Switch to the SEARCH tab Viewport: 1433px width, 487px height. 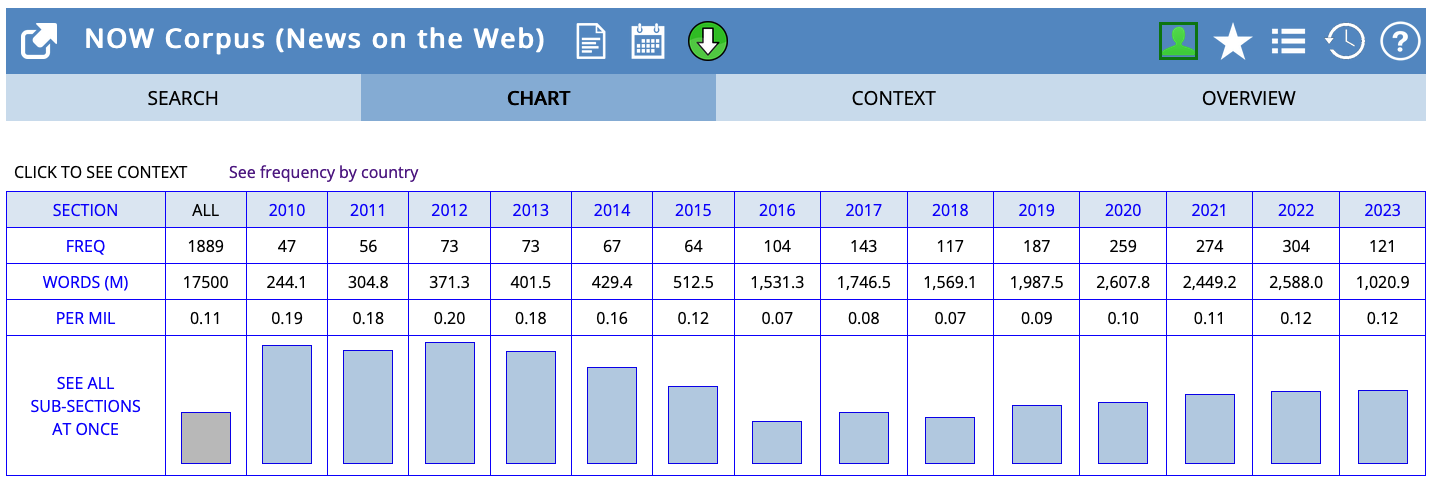pyautogui.click(x=183, y=98)
